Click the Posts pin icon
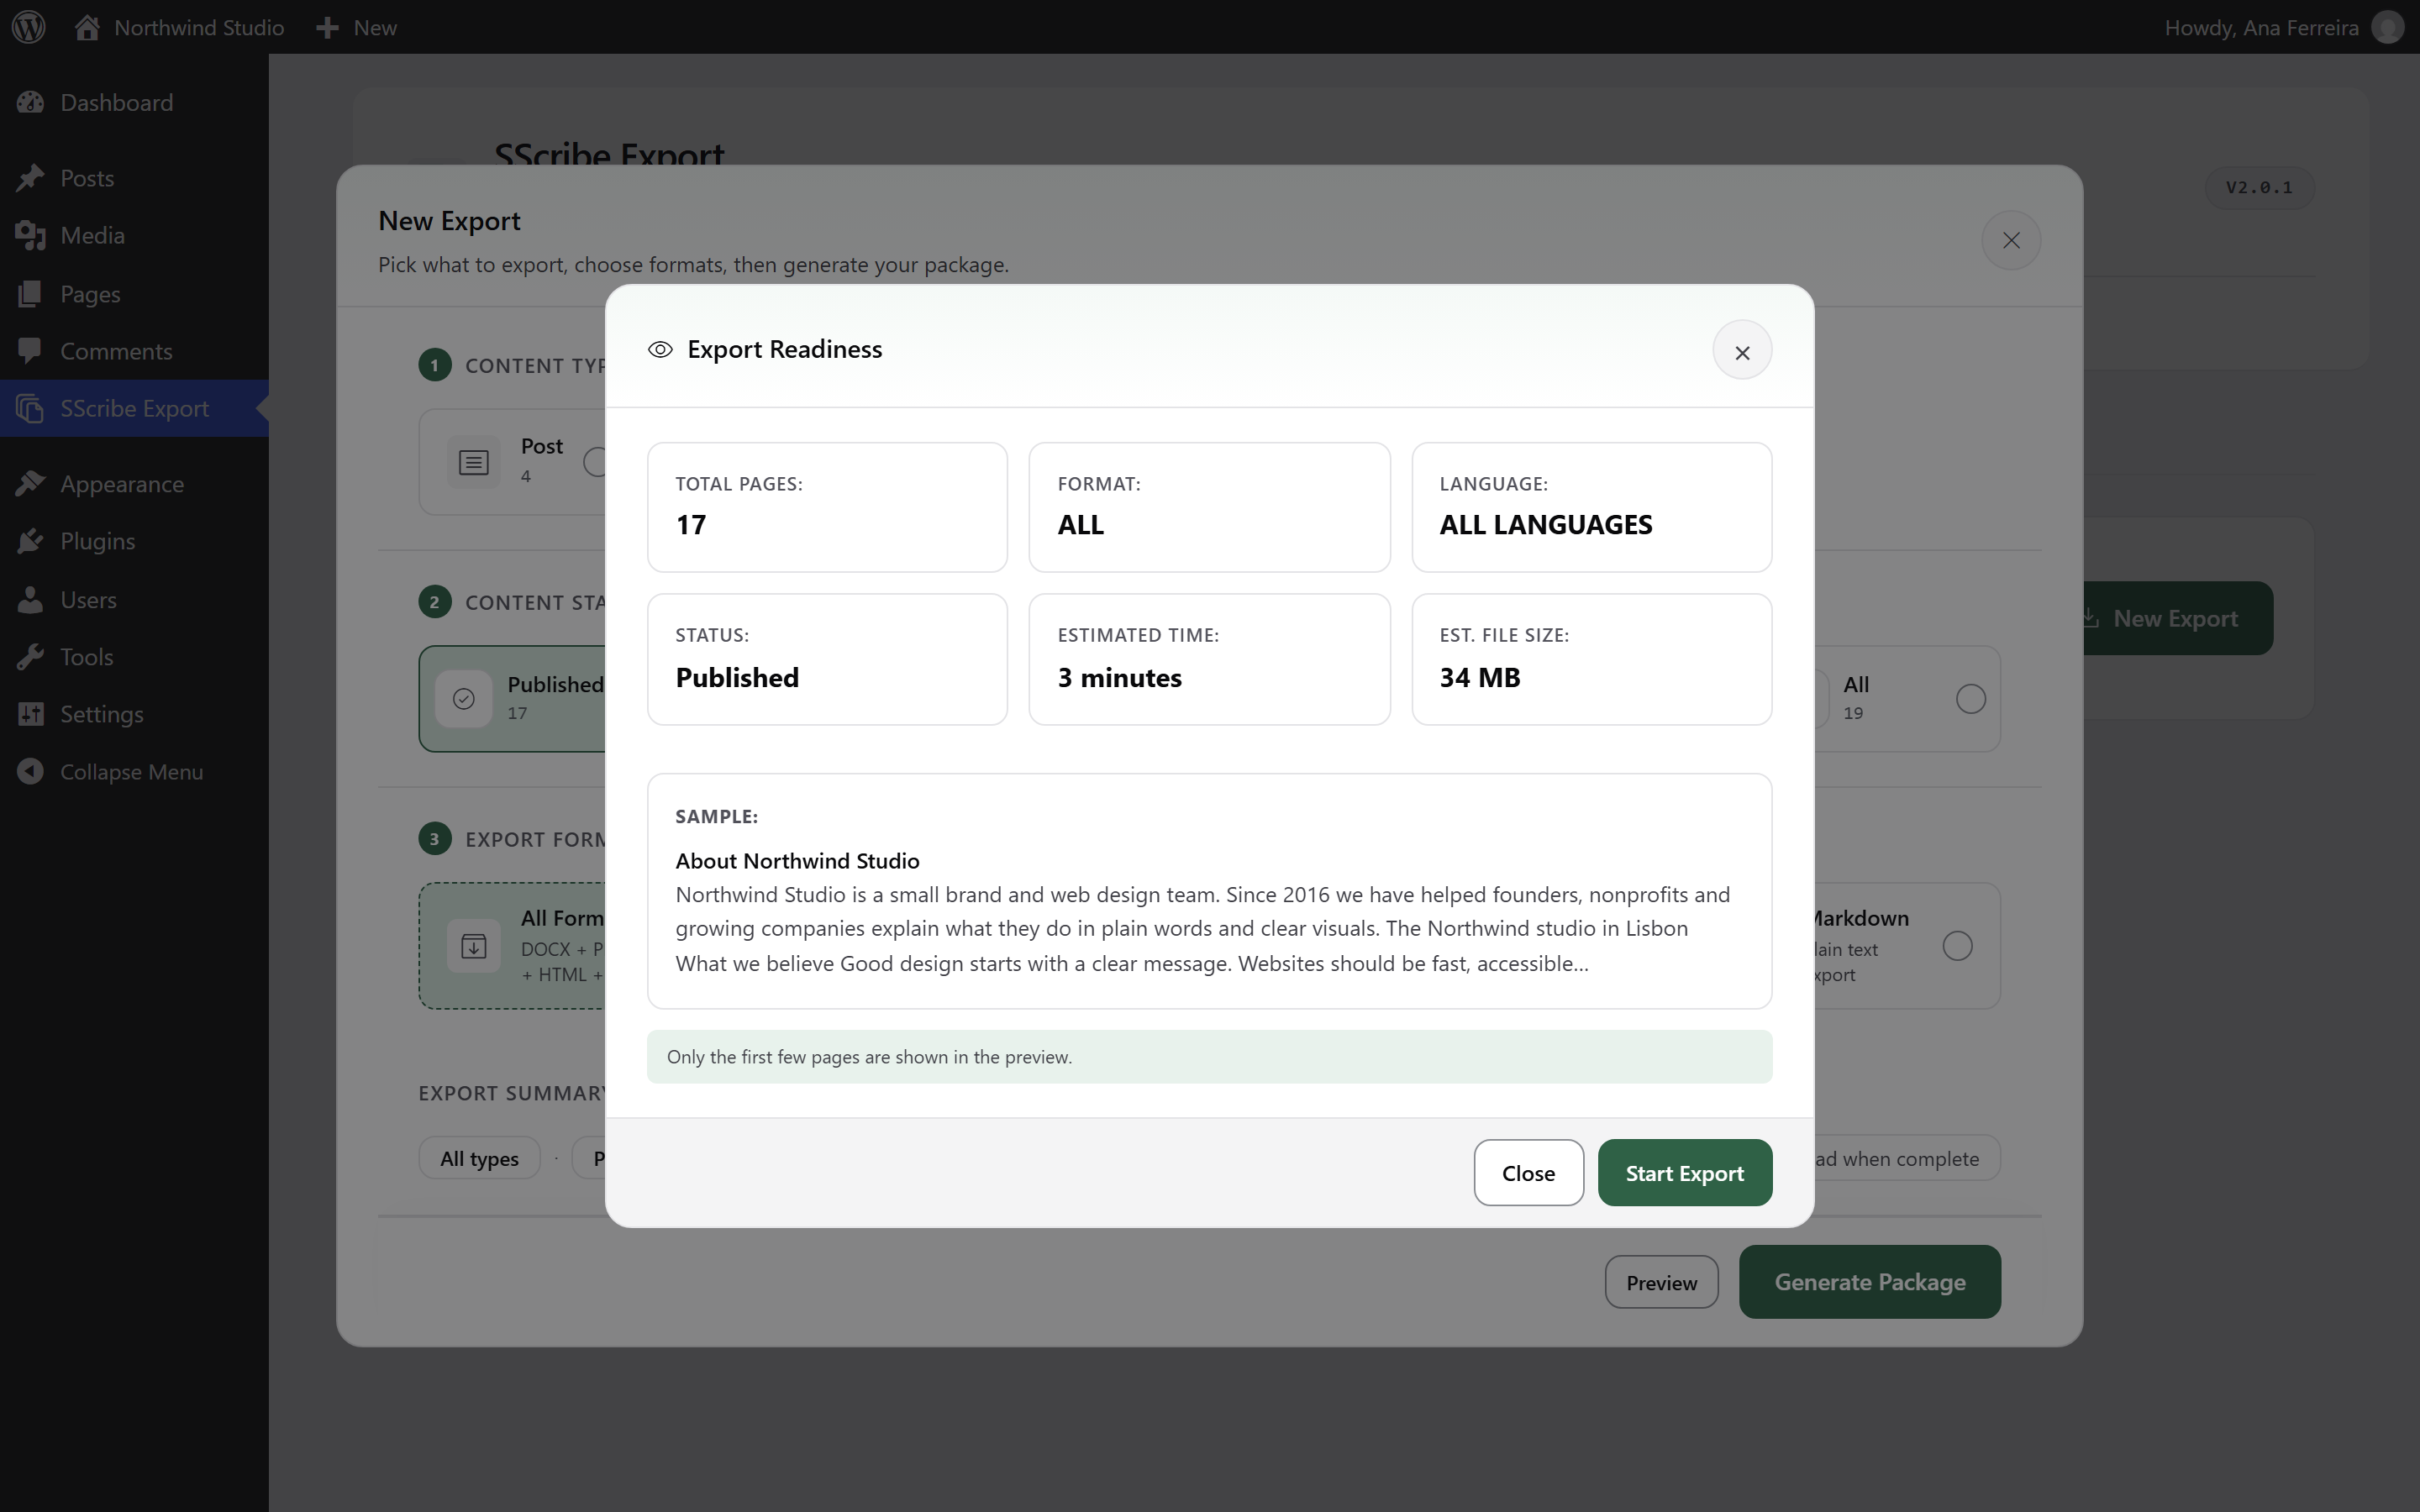This screenshot has width=2420, height=1512. 30,178
